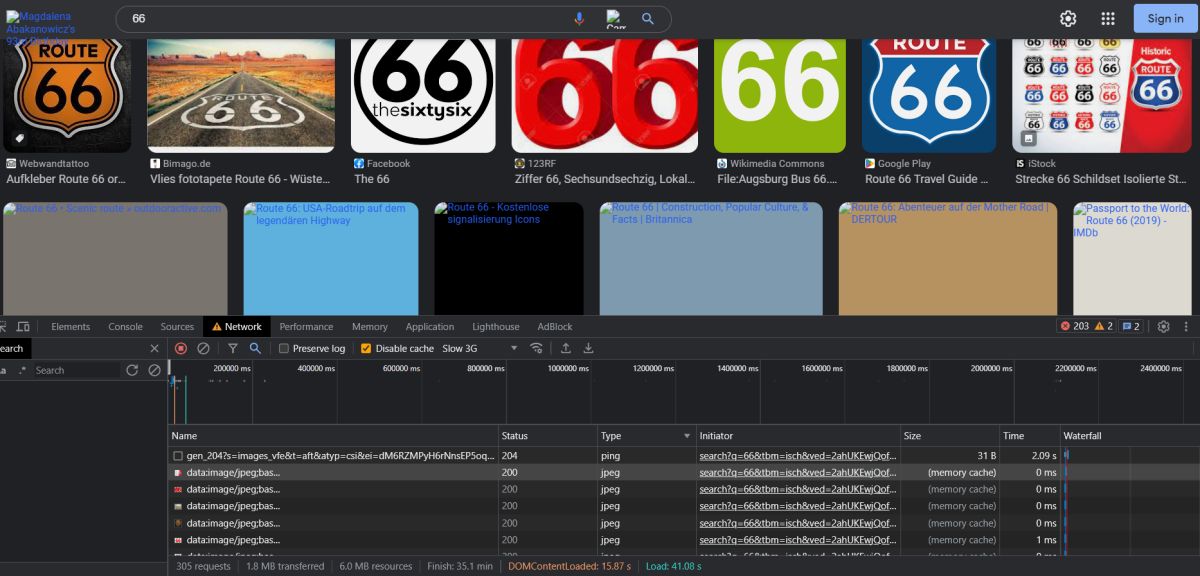Click the blue Google search magnifier
Screen dimensions: 1200x576
click(648, 19)
